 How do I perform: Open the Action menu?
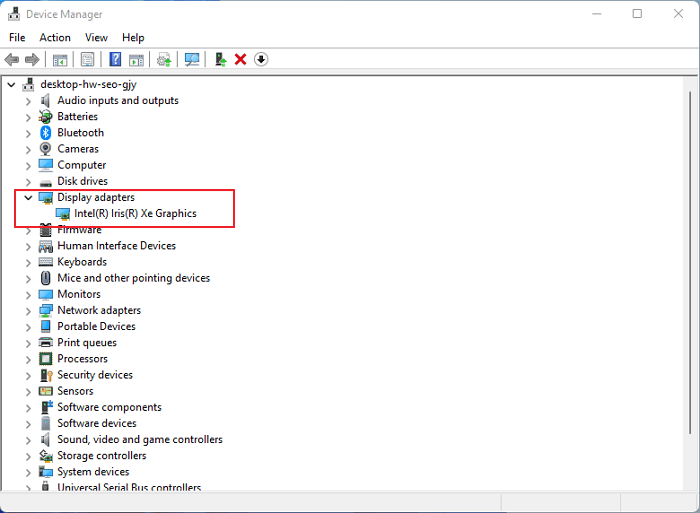(x=55, y=37)
